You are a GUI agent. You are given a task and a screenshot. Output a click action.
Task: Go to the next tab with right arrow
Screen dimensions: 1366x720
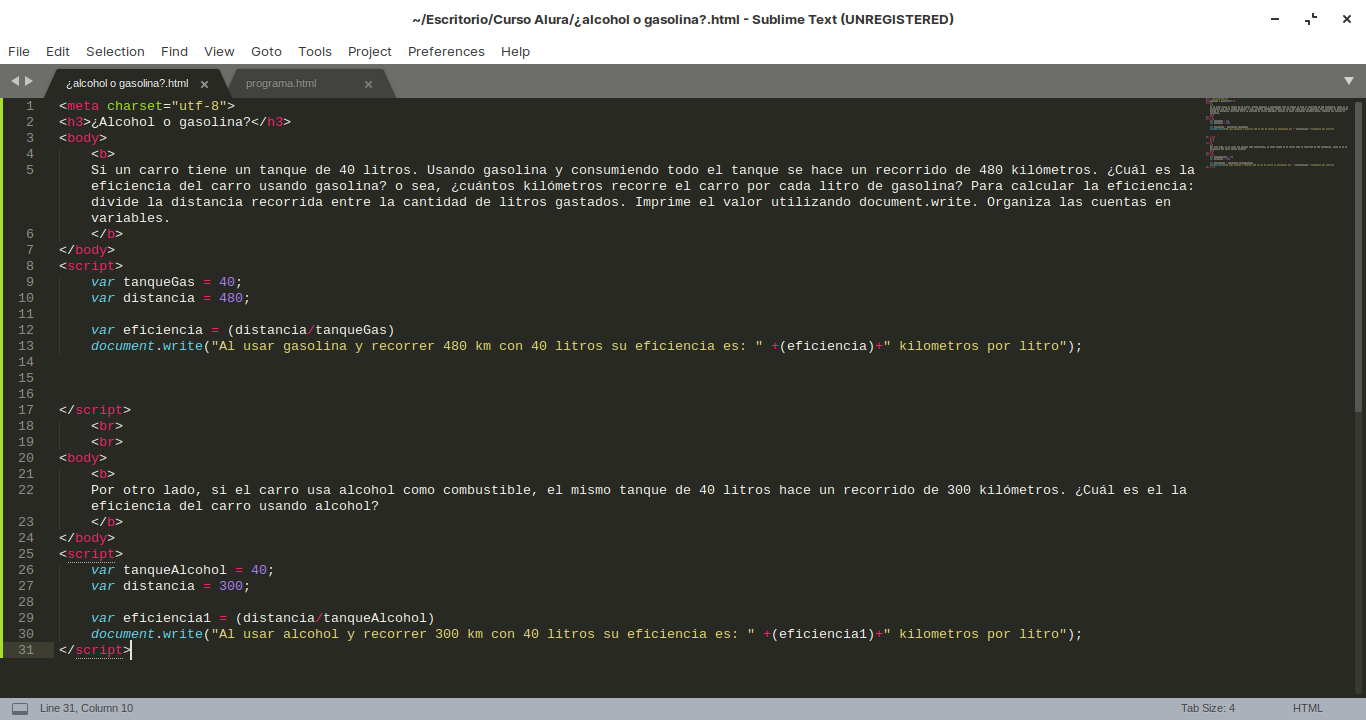pyautogui.click(x=29, y=81)
